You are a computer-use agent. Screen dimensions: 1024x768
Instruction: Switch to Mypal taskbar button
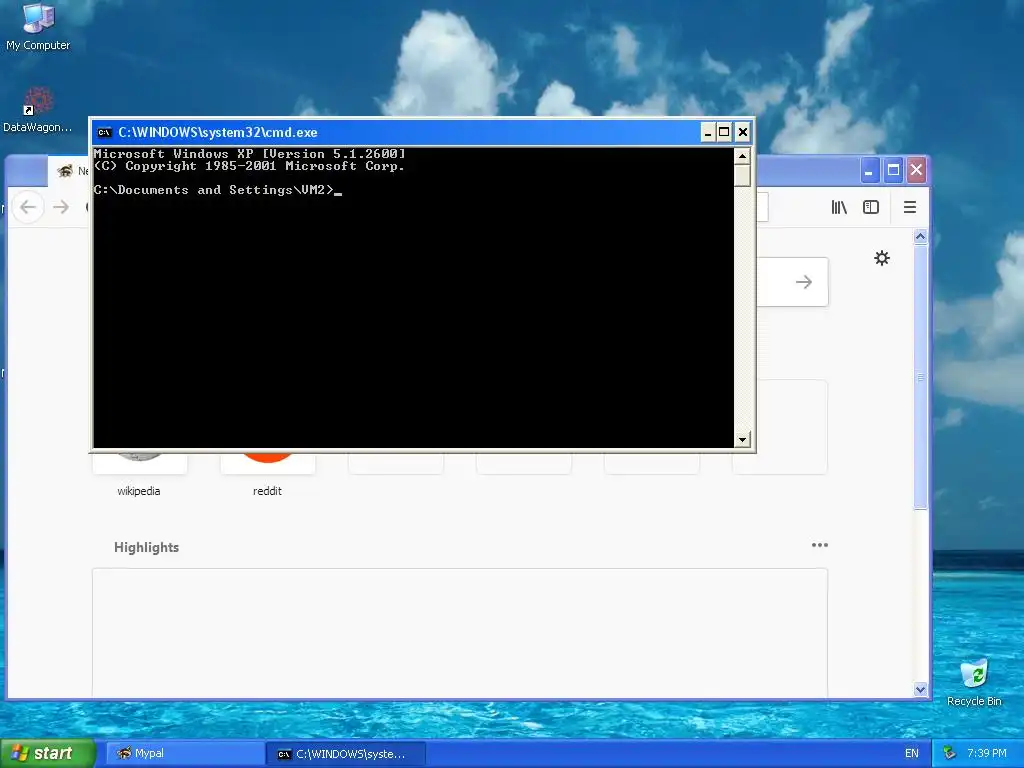[185, 754]
